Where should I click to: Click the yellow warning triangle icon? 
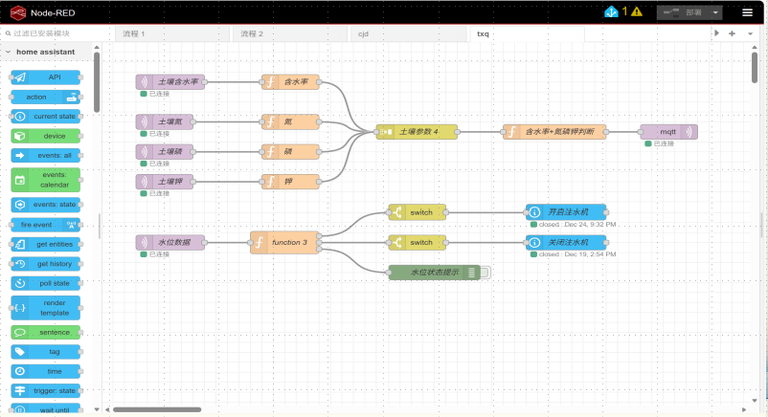pyautogui.click(x=636, y=12)
